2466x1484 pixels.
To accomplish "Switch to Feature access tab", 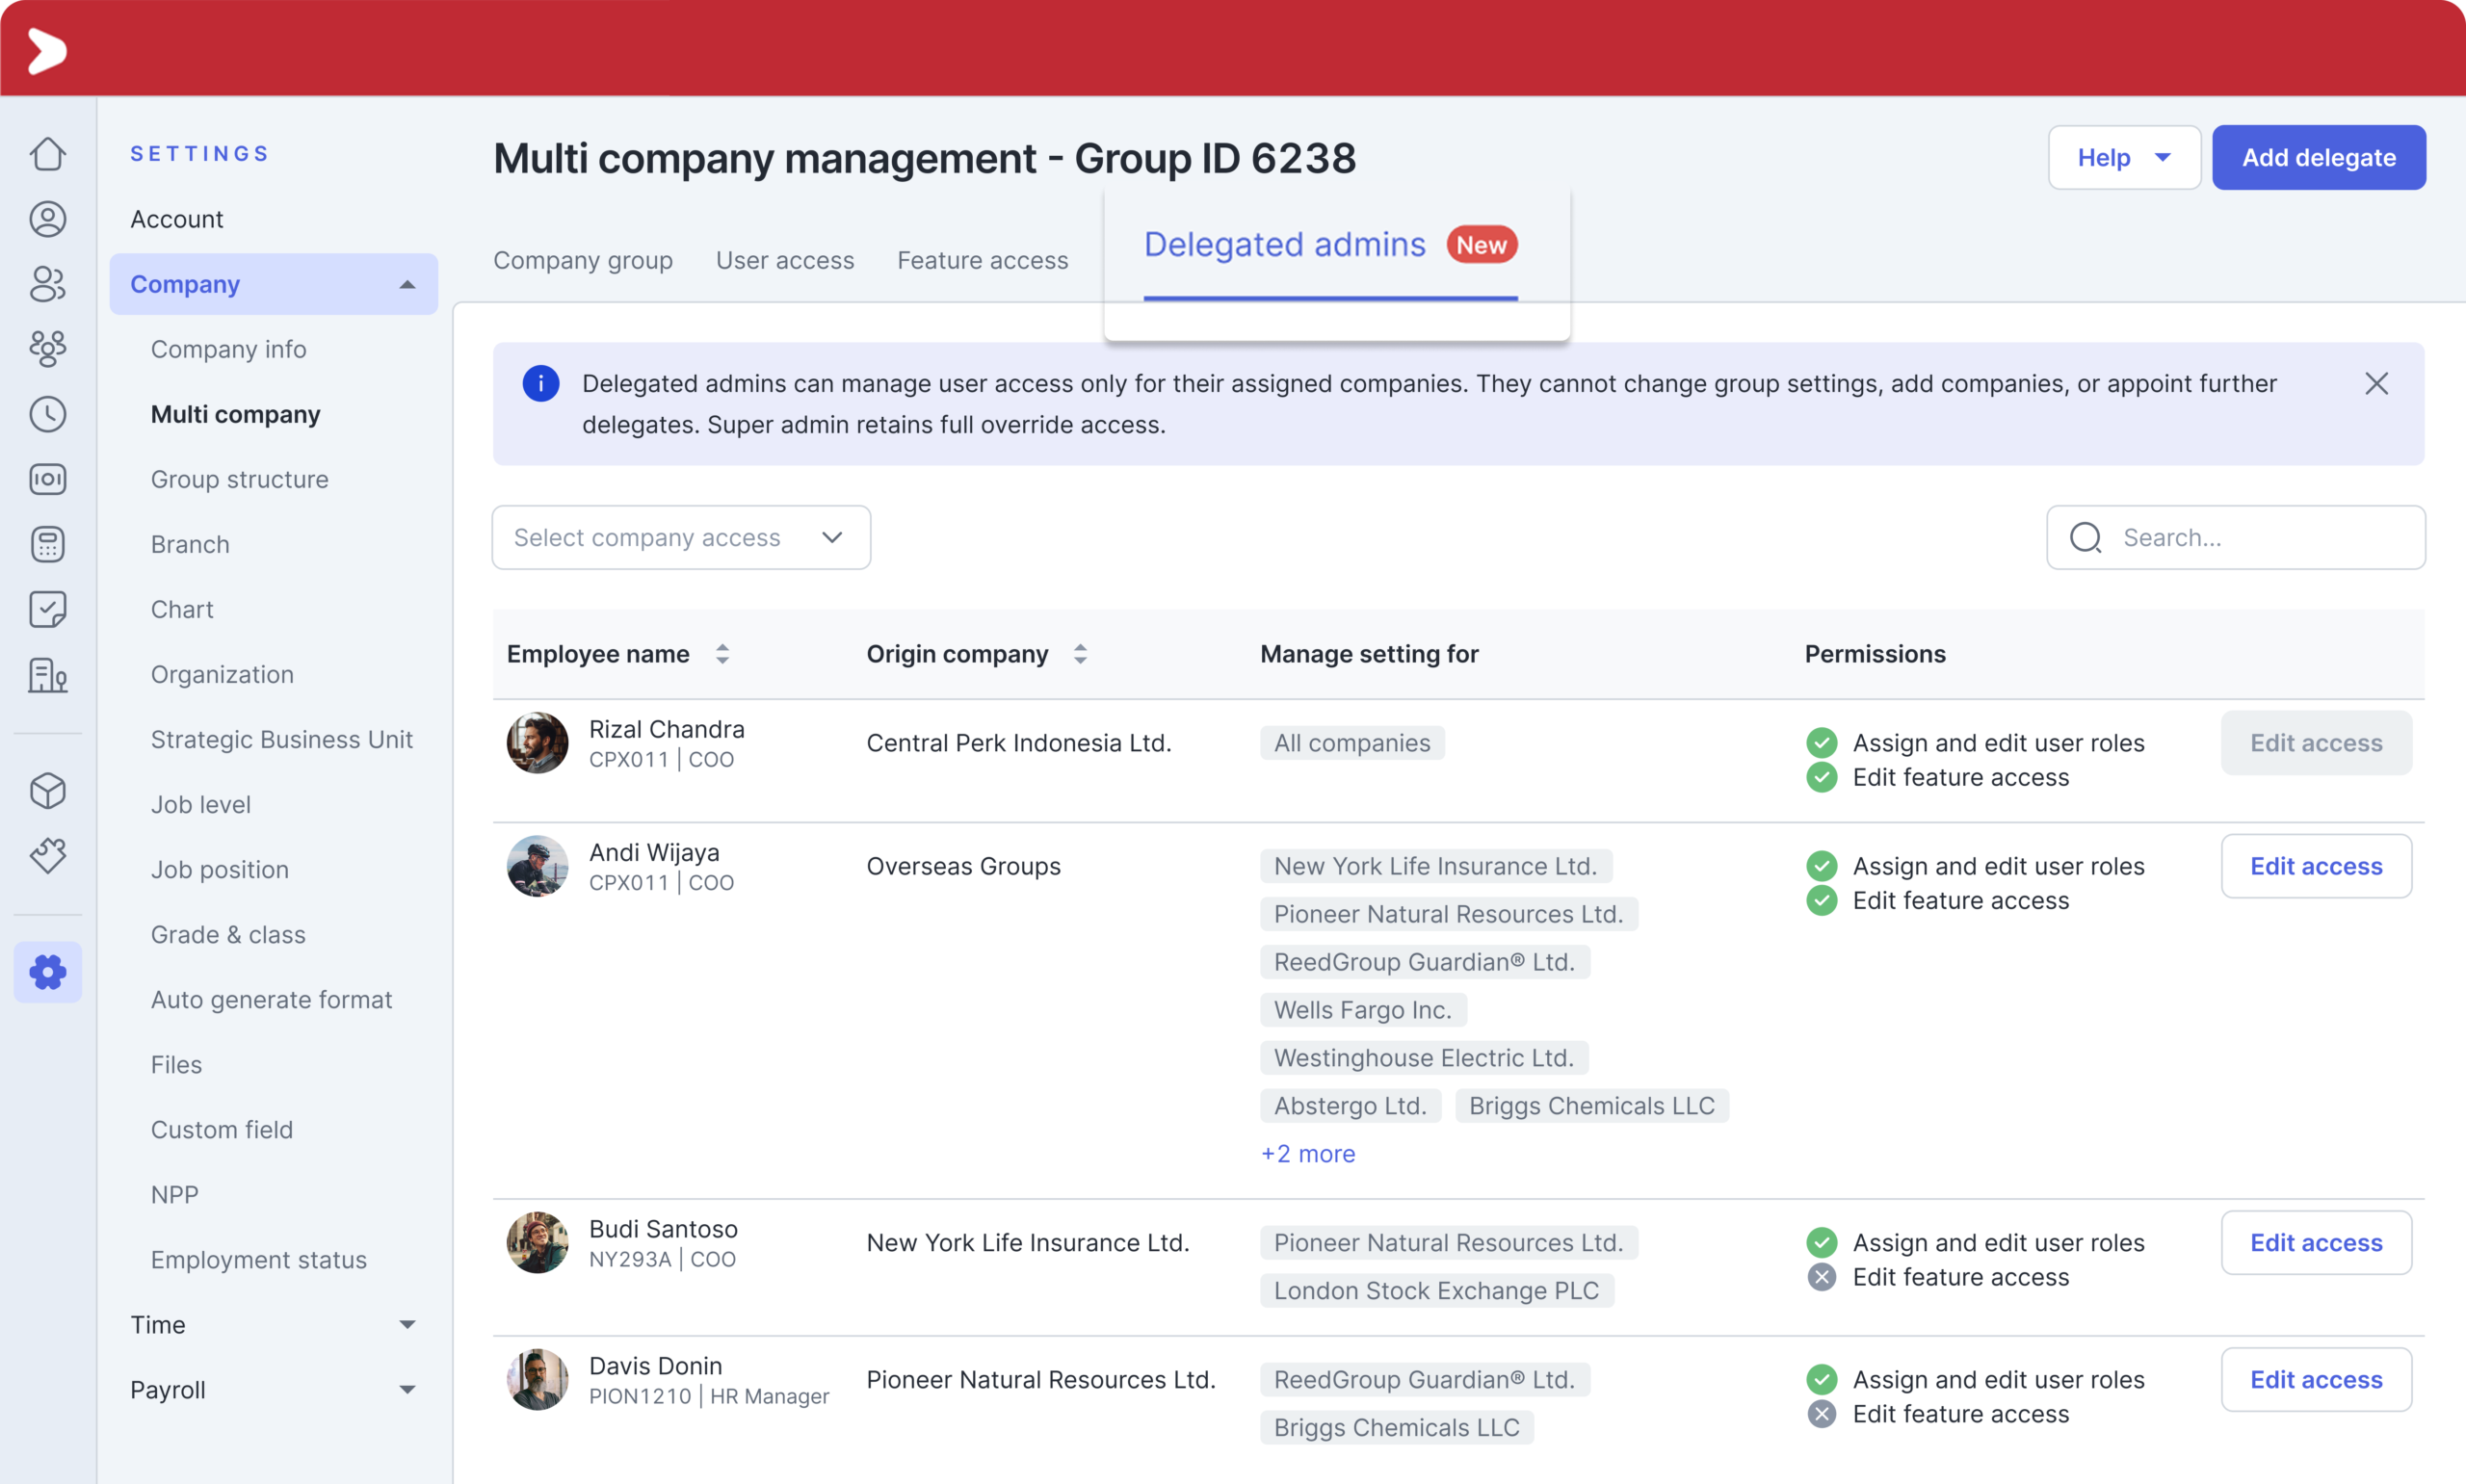I will click(x=982, y=260).
